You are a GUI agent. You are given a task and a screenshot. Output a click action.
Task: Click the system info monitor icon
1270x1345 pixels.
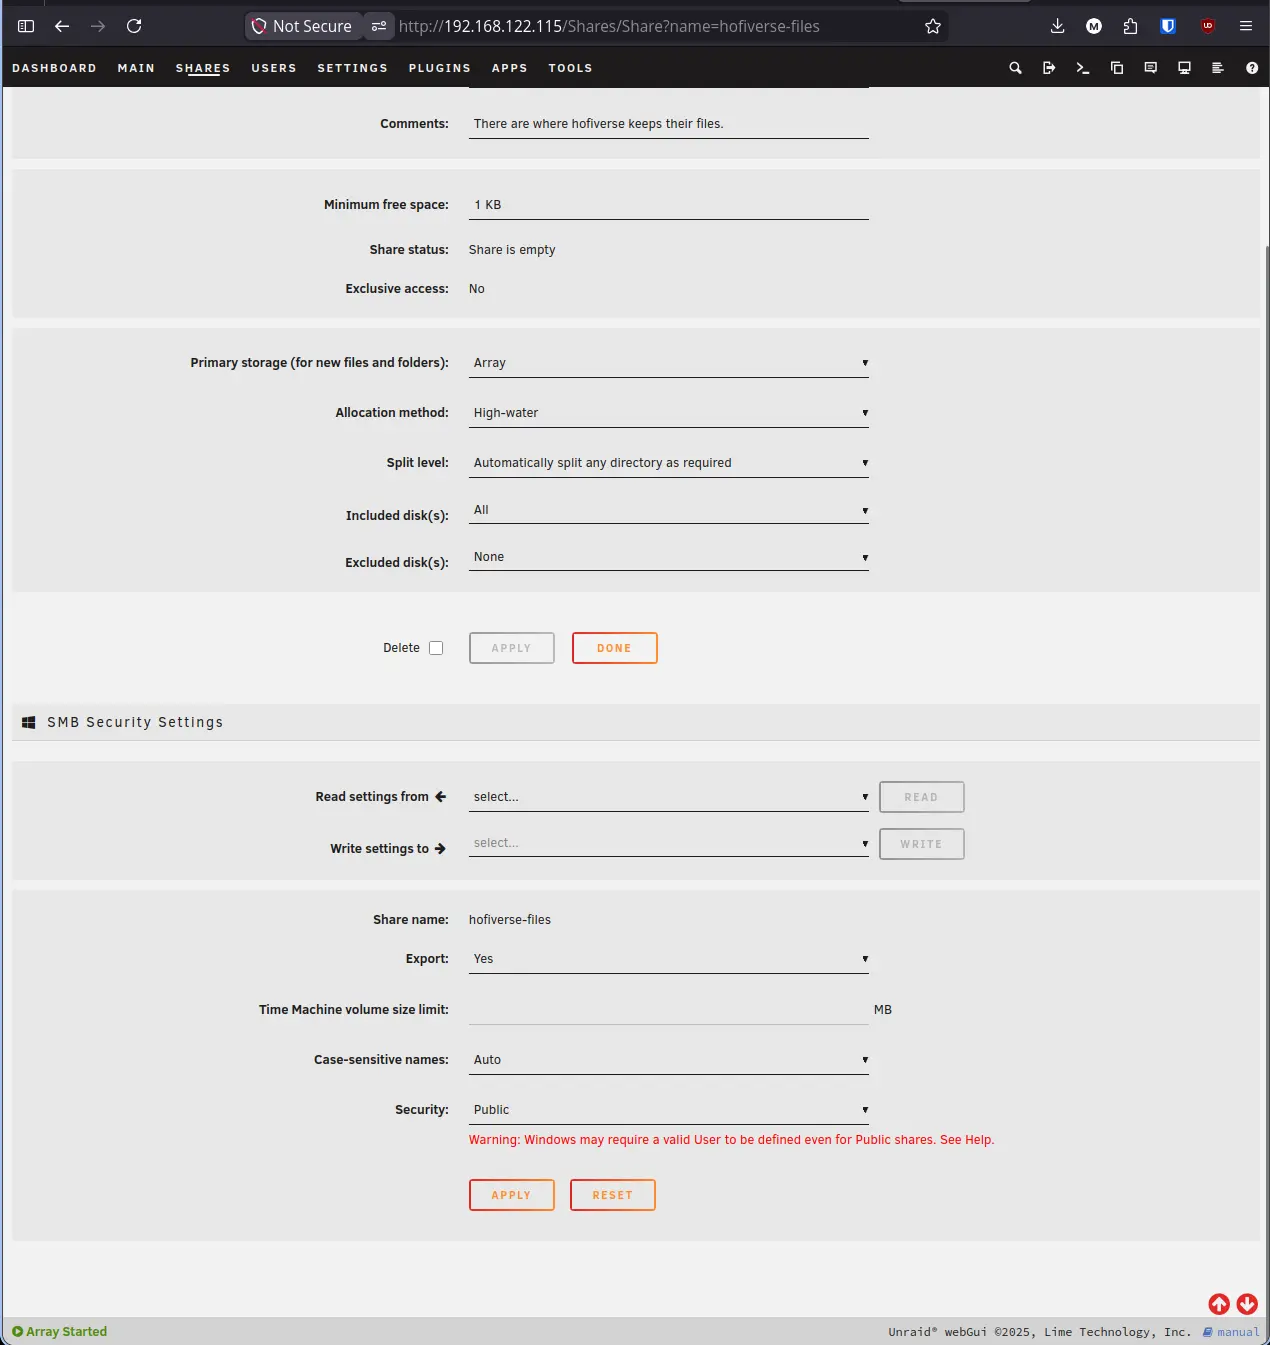click(1184, 68)
